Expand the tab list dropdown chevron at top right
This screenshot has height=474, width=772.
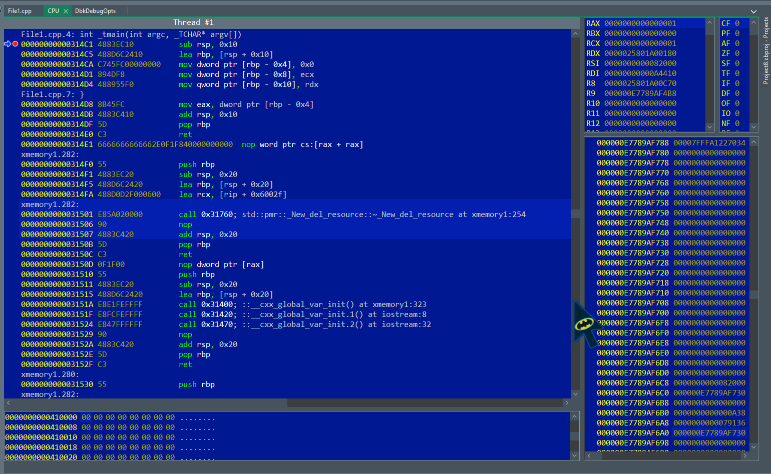754,11
